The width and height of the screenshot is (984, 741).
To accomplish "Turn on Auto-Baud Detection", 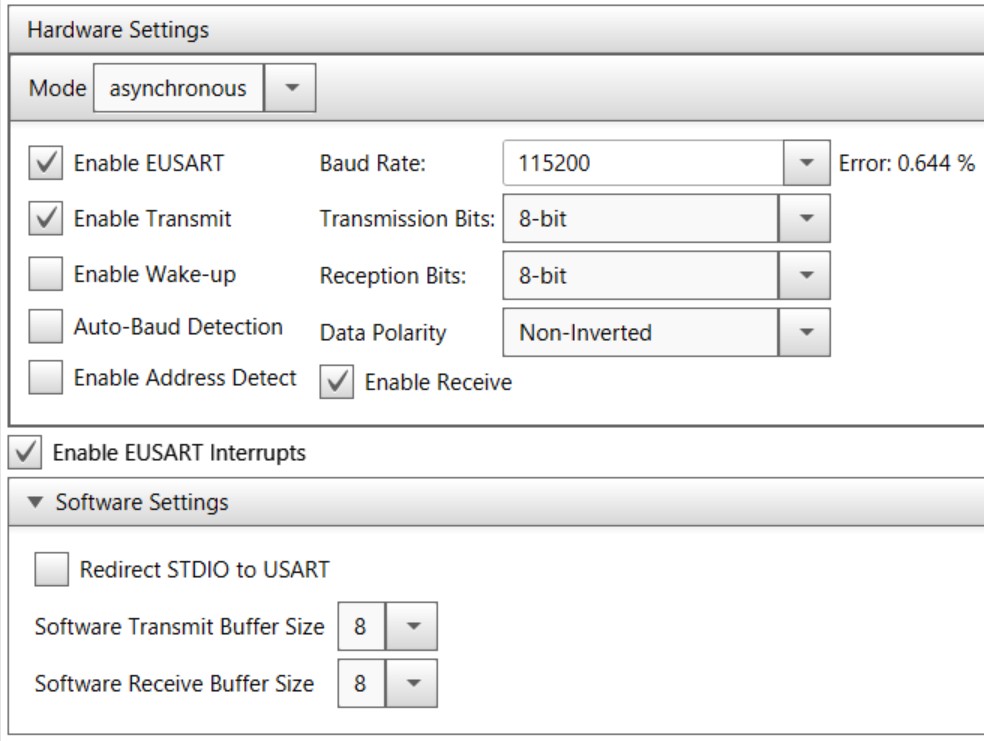I will pos(44,327).
